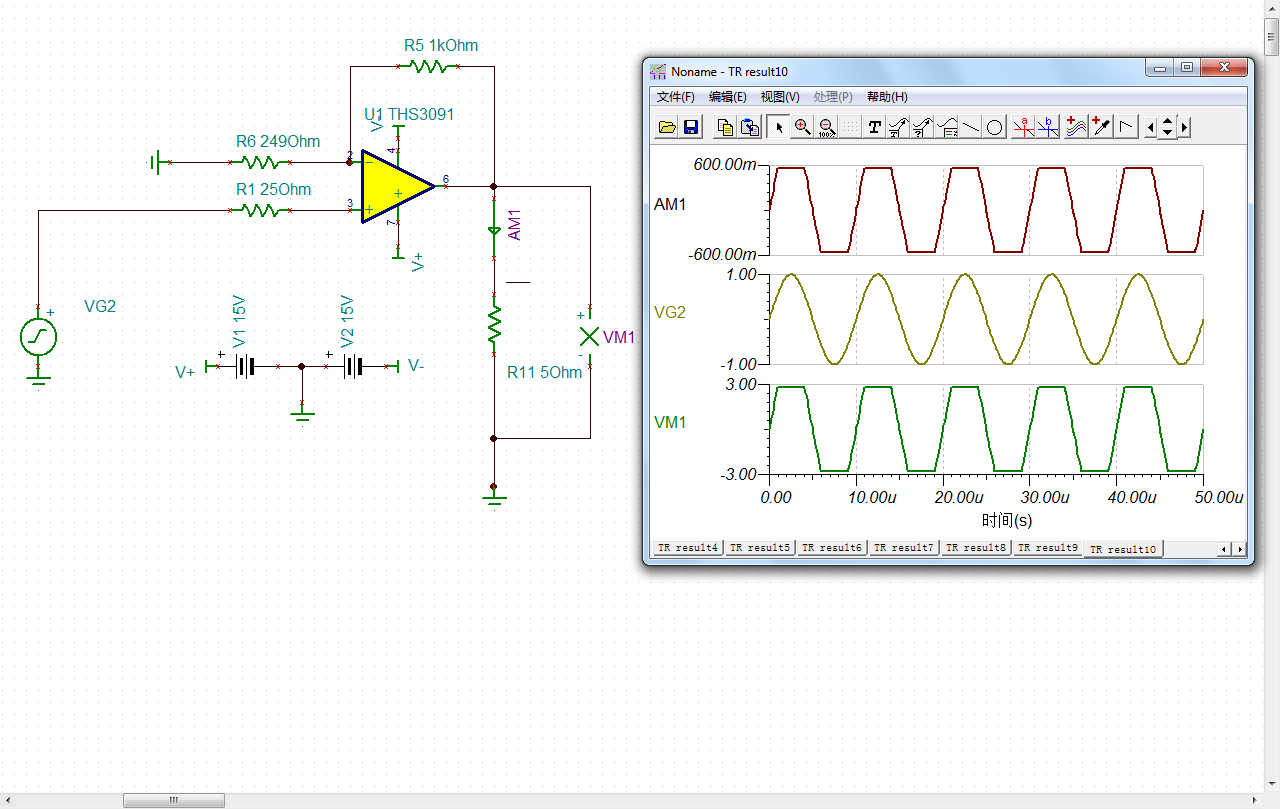Activate the zoom in magnifier tool
Viewport: 1280px width, 809px height.
tap(802, 127)
